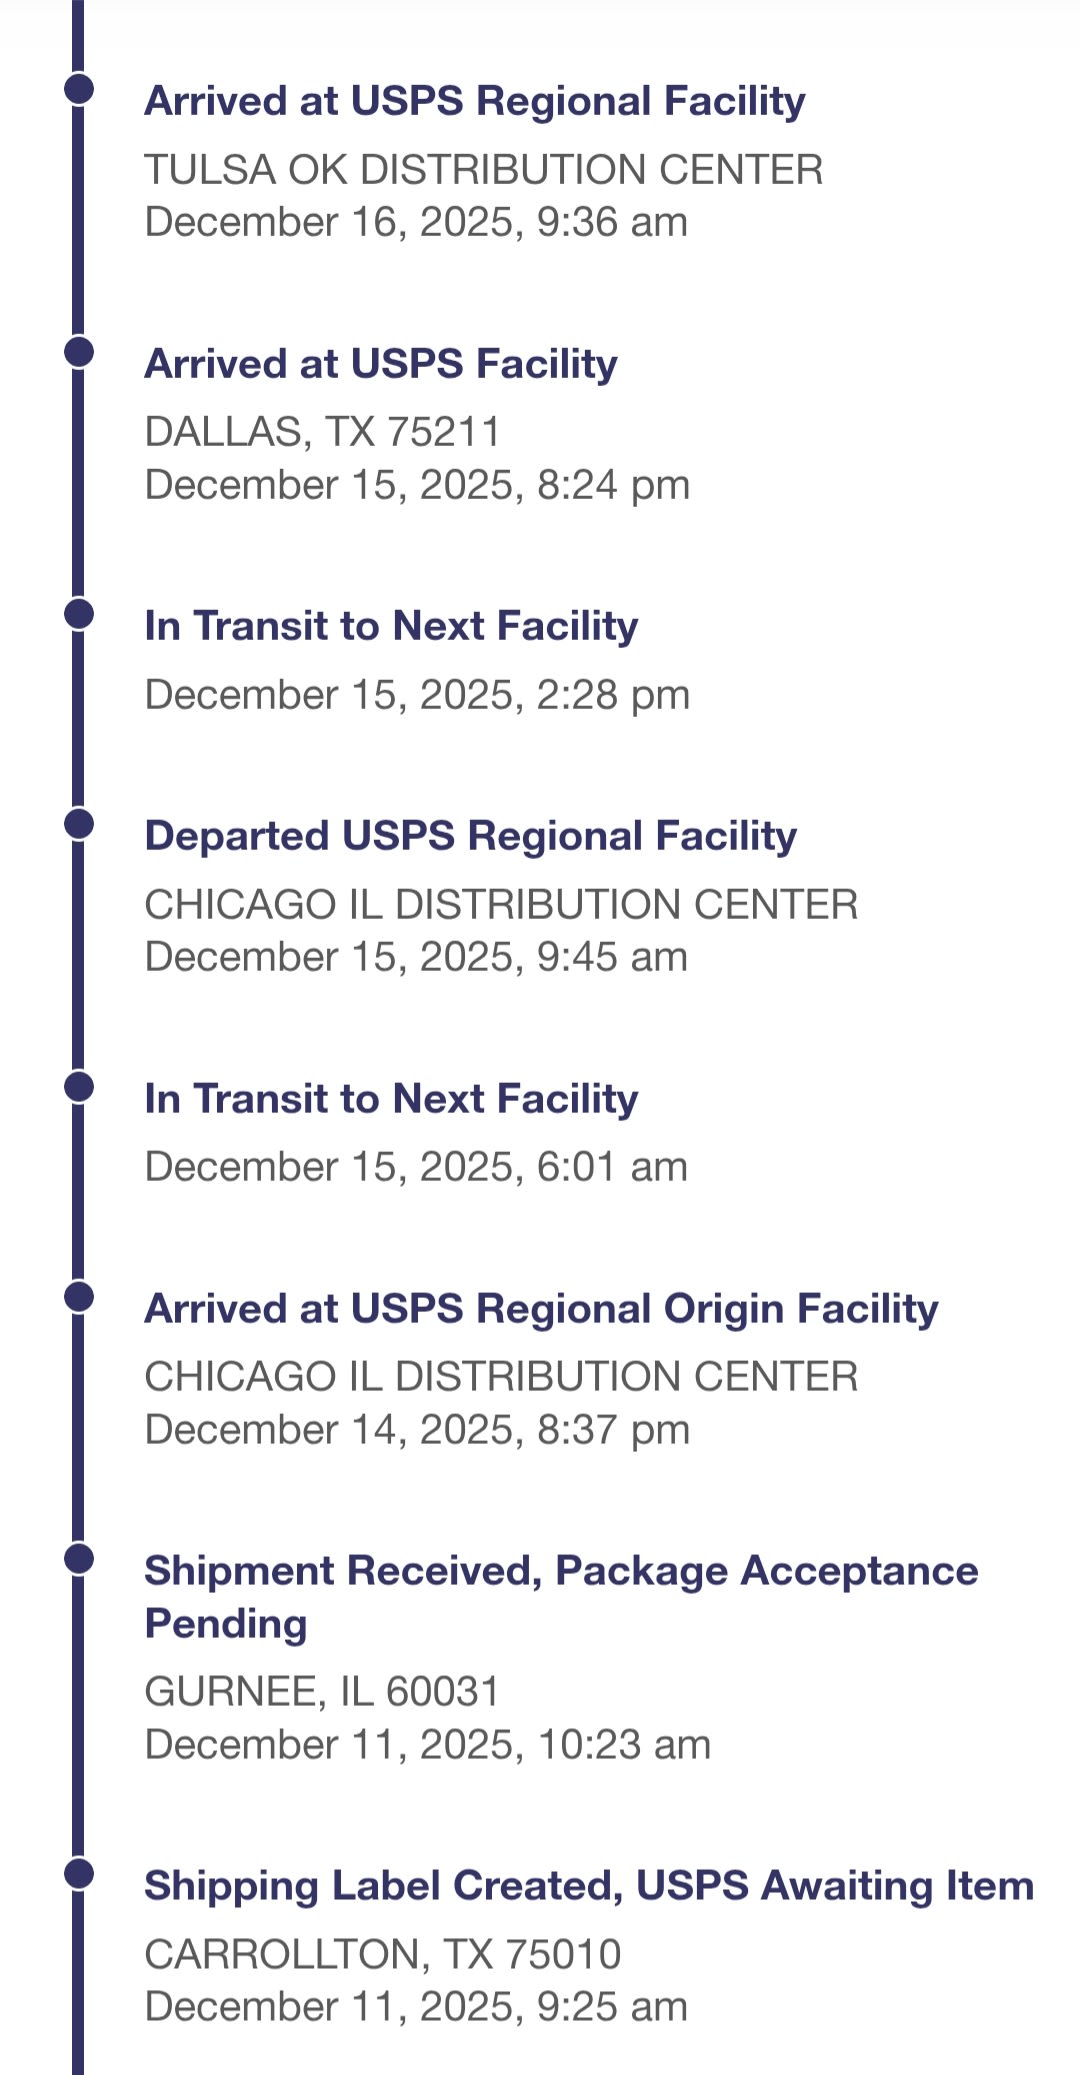Click the dot for the 2:28 pm In Transit event
1080x2075 pixels.
pos(78,613)
